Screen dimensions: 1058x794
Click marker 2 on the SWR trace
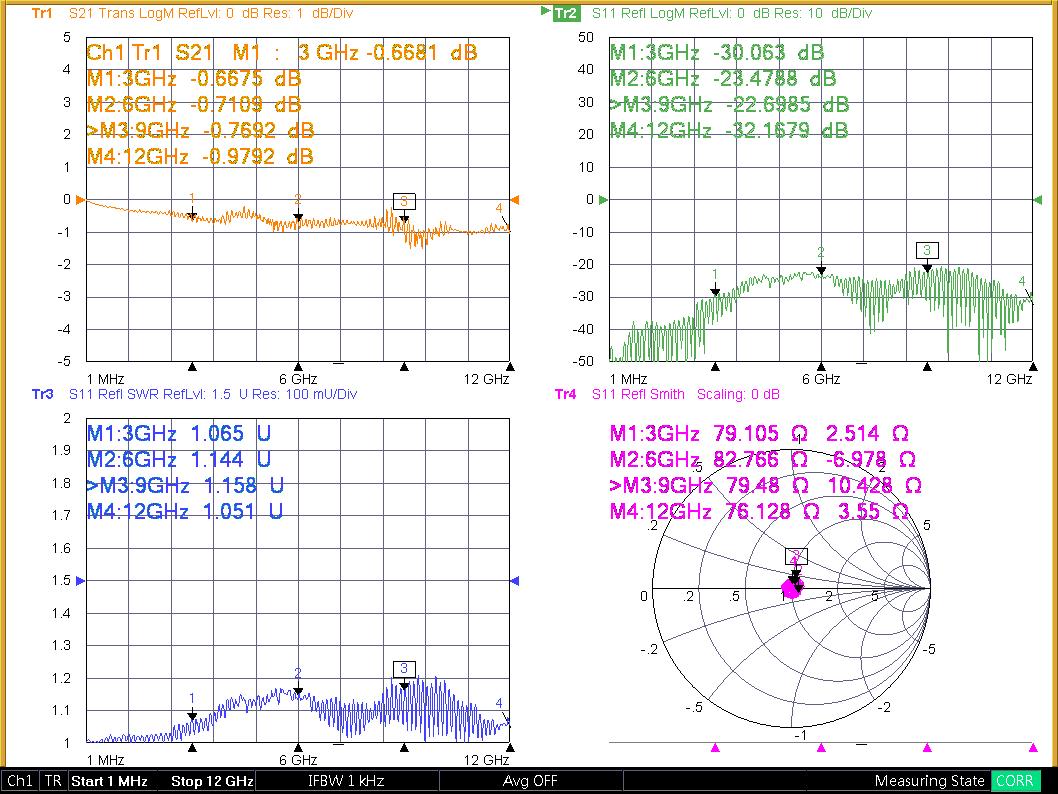[298, 681]
